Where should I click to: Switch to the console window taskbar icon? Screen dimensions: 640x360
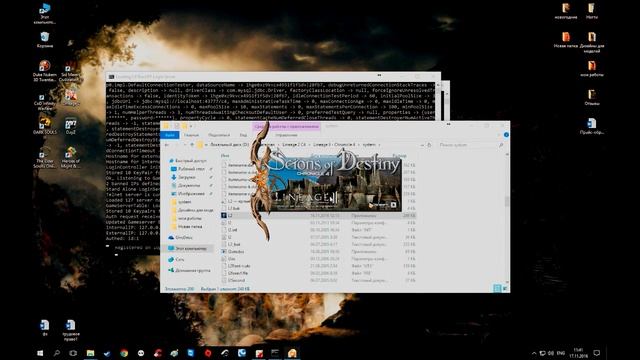275,353
